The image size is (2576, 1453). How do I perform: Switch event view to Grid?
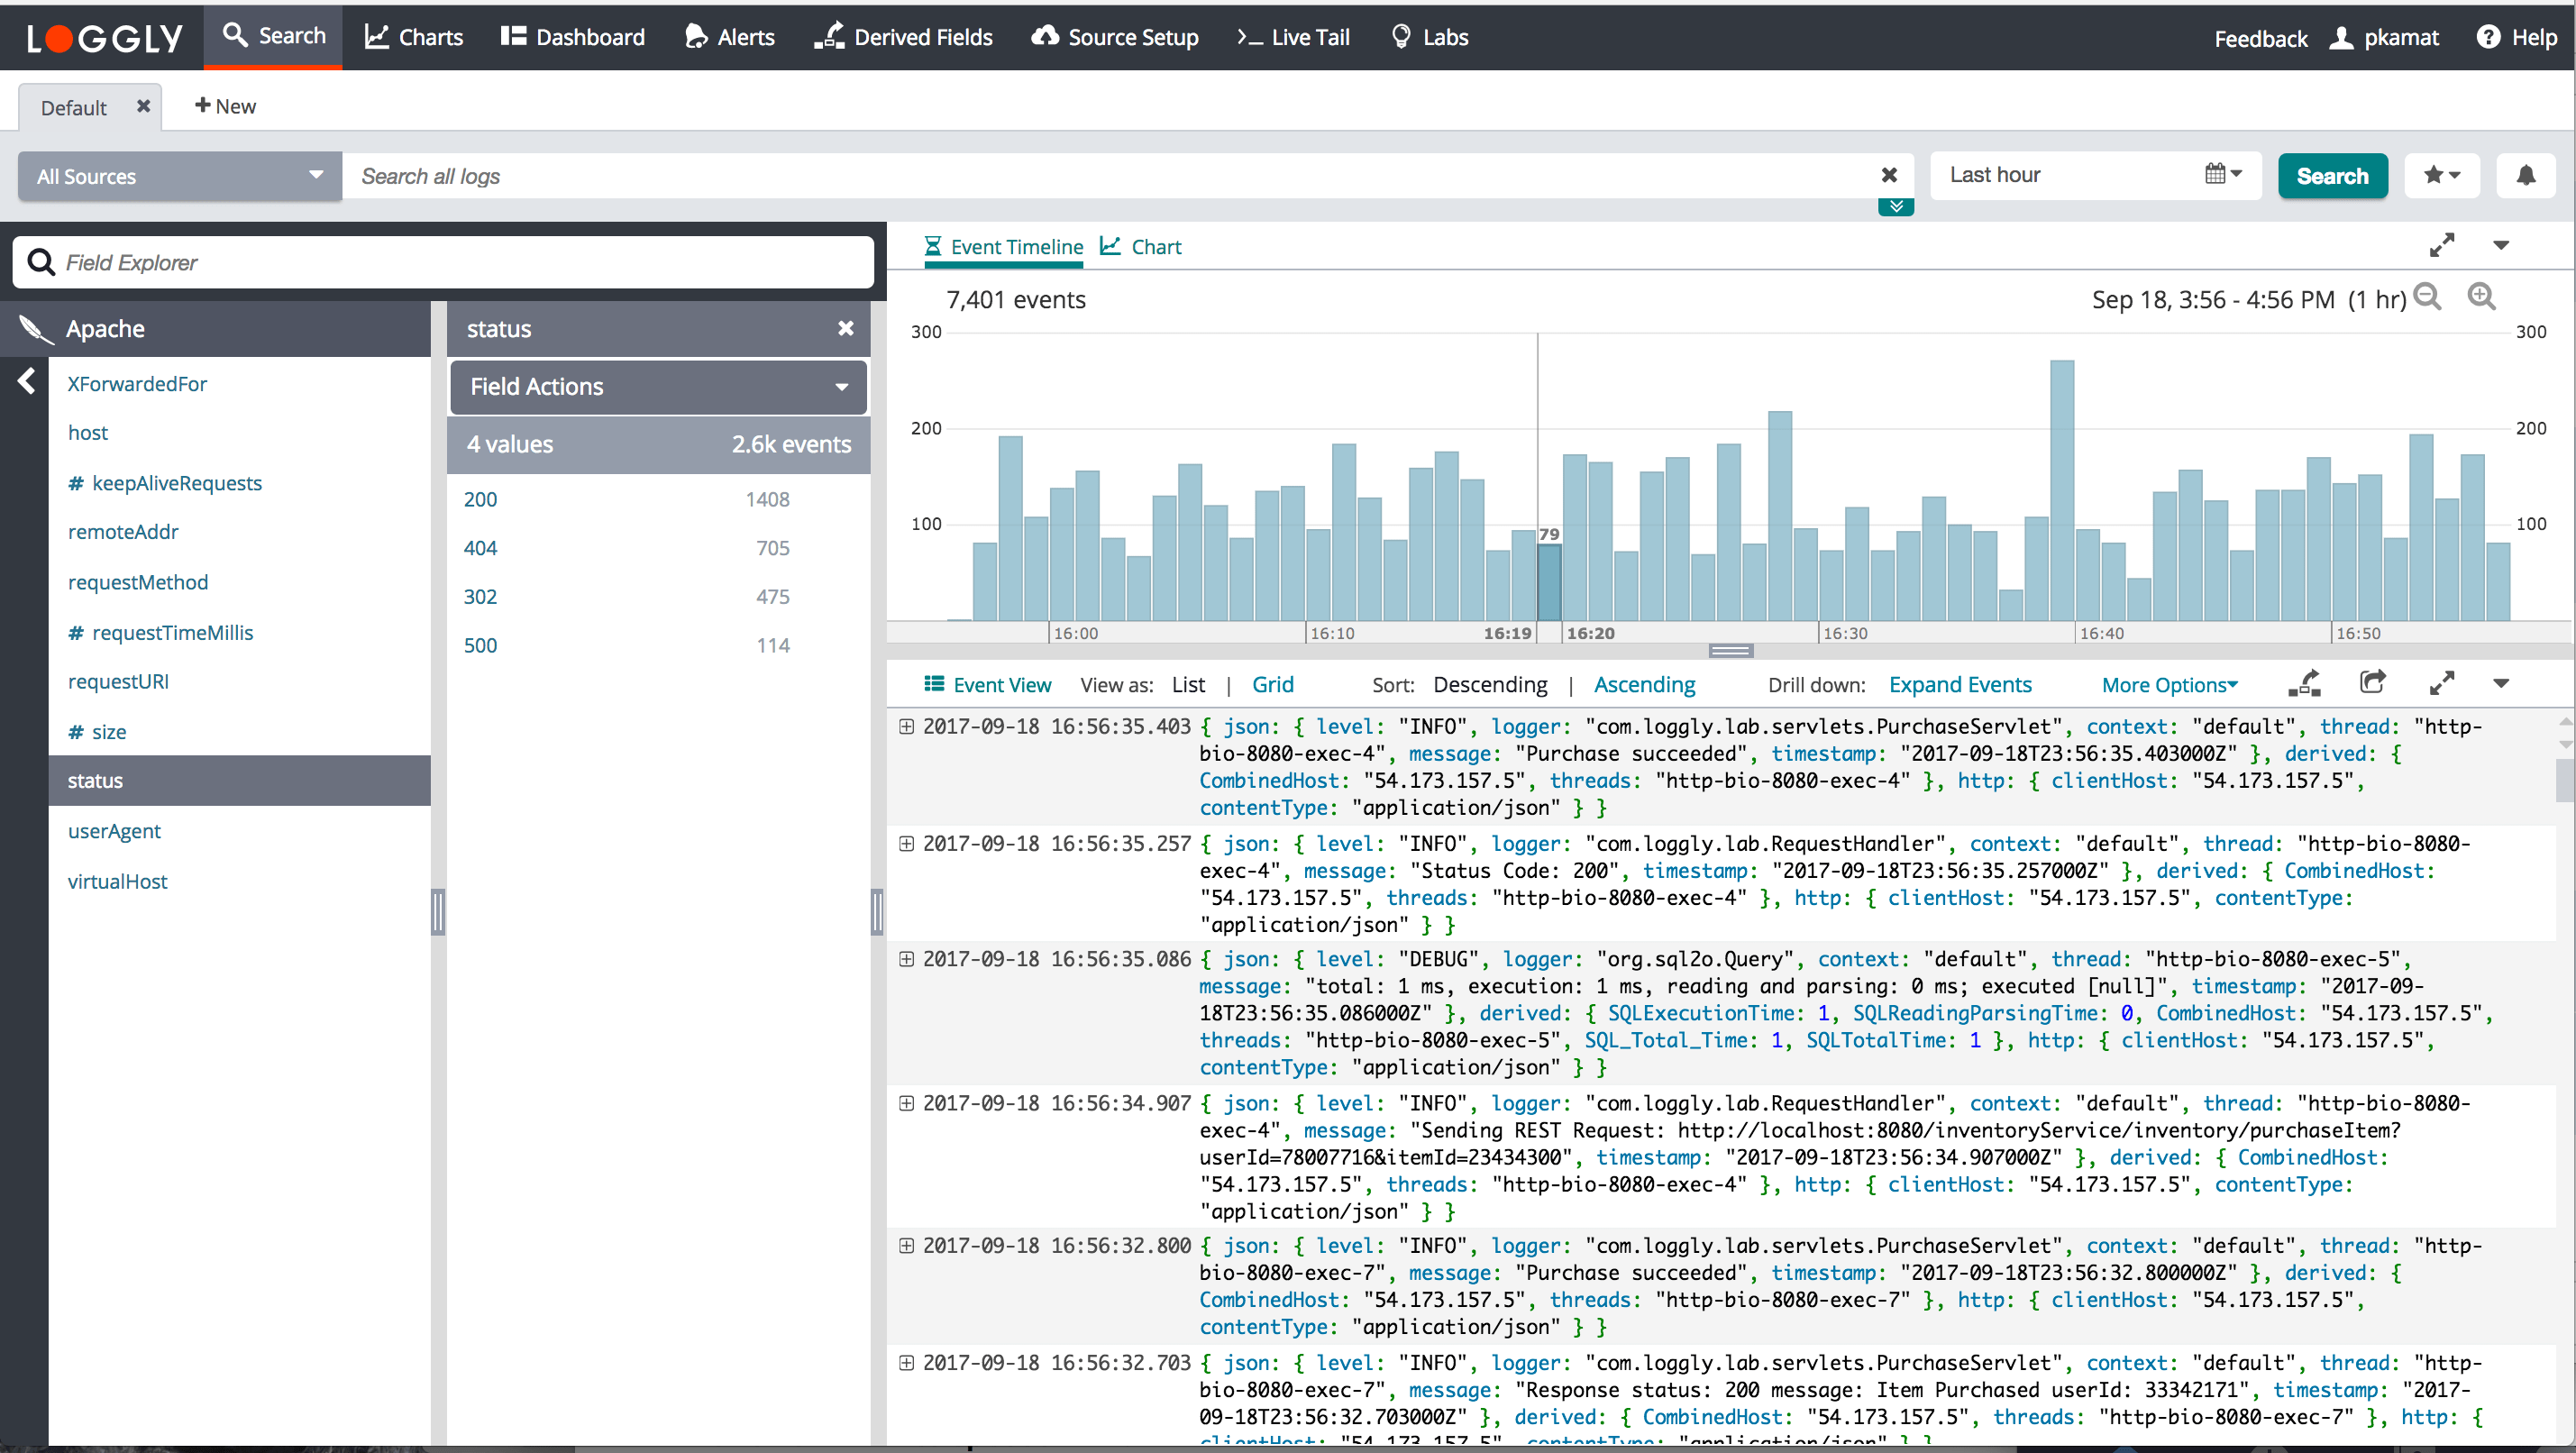click(1272, 685)
